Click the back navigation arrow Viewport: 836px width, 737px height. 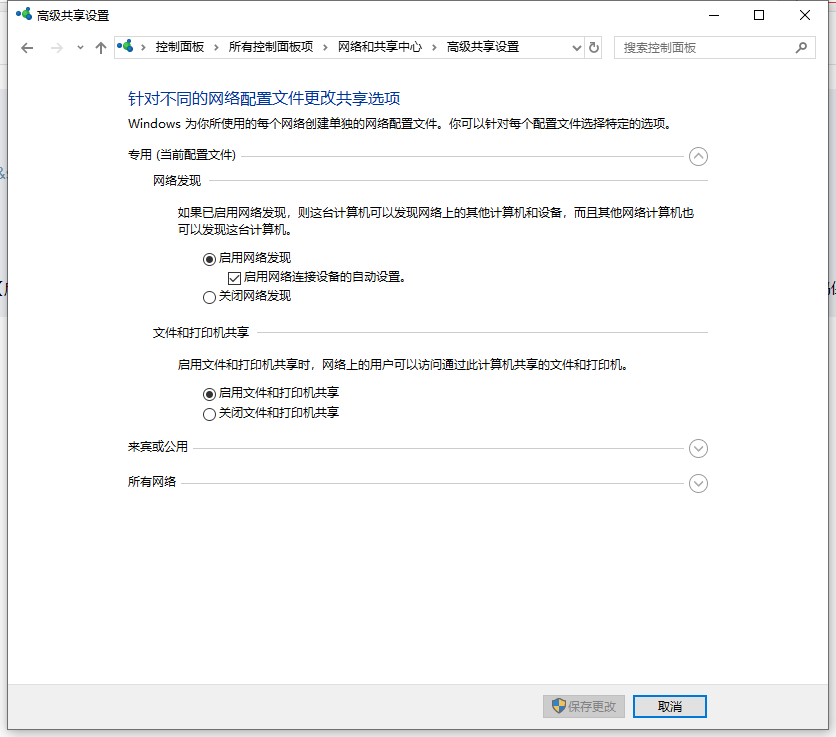coord(28,47)
